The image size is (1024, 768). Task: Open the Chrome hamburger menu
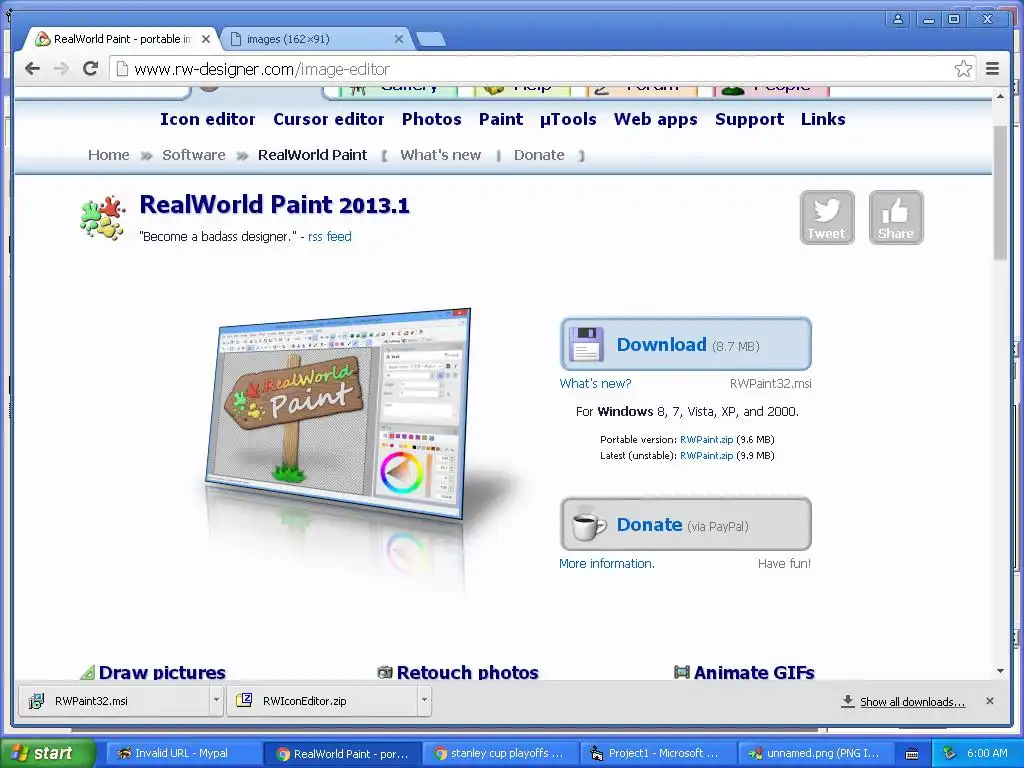[993, 69]
